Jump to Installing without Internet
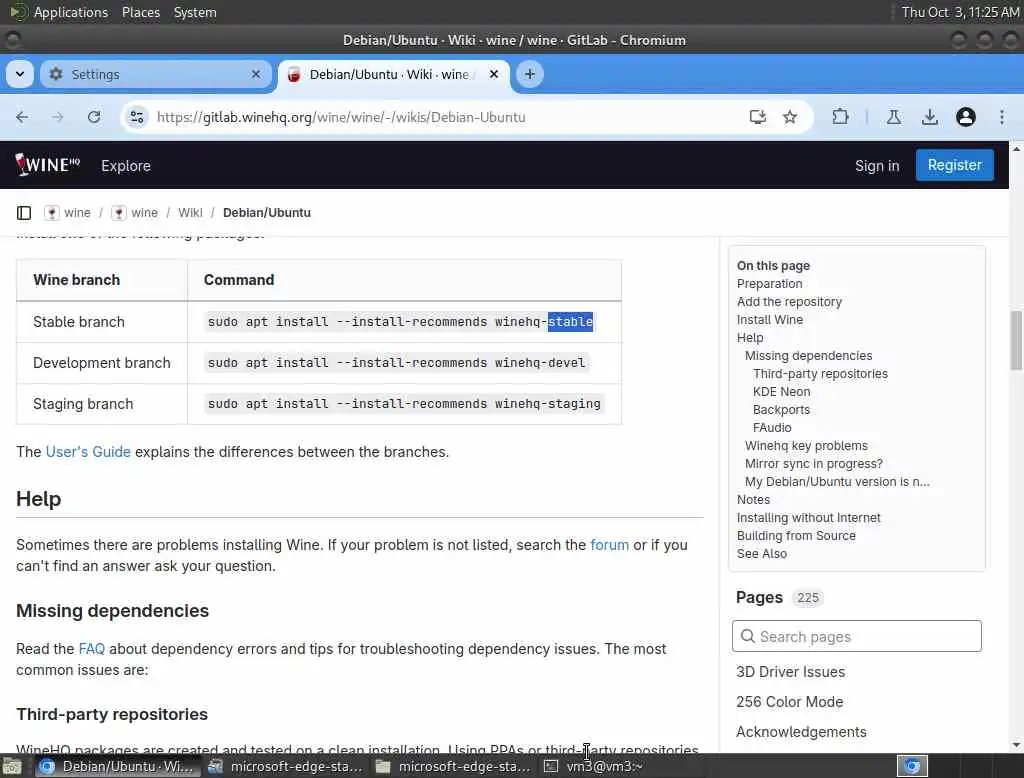The height and width of the screenshot is (778, 1024). 808,517
